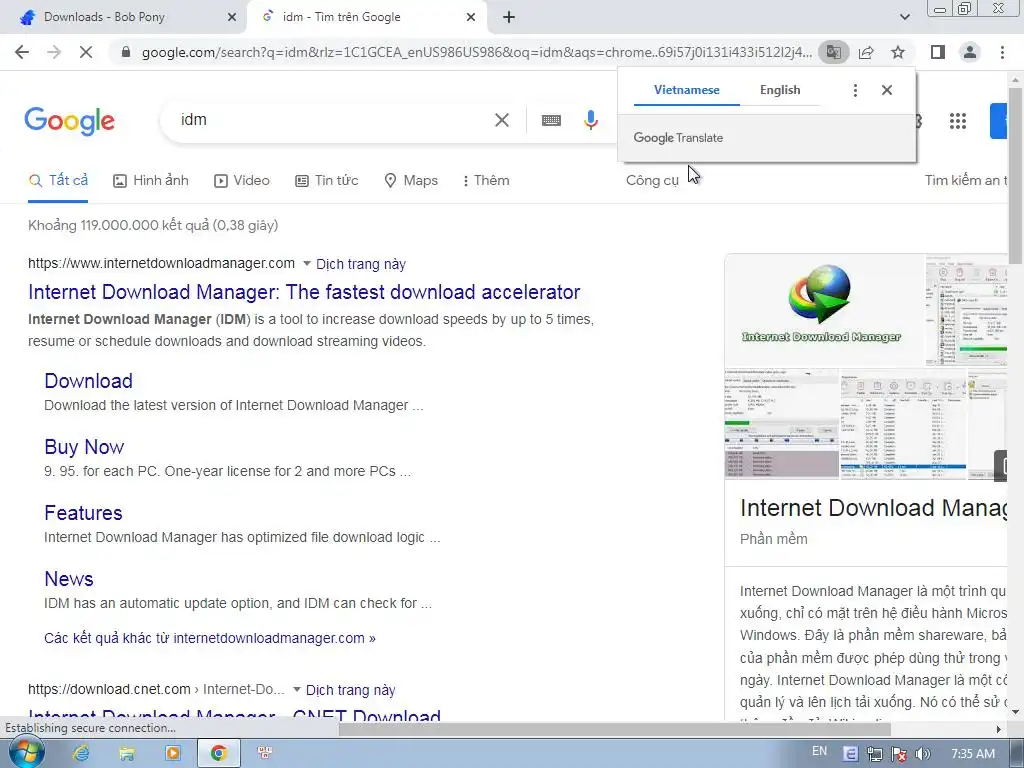Screen dimensions: 1024x768
Task: Switch to Downloads - Bob Pony tab
Action: click(124, 18)
